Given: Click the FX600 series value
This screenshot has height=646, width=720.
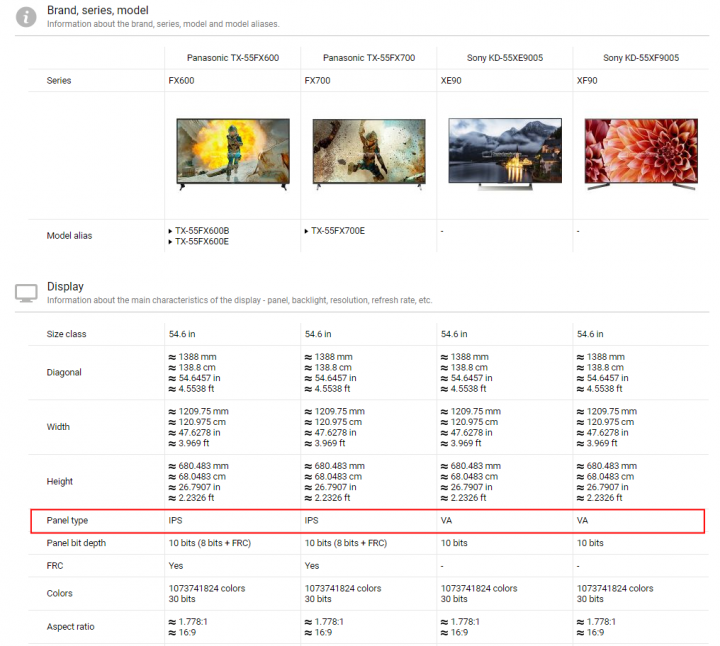Looking at the screenshot, I should [x=181, y=81].
